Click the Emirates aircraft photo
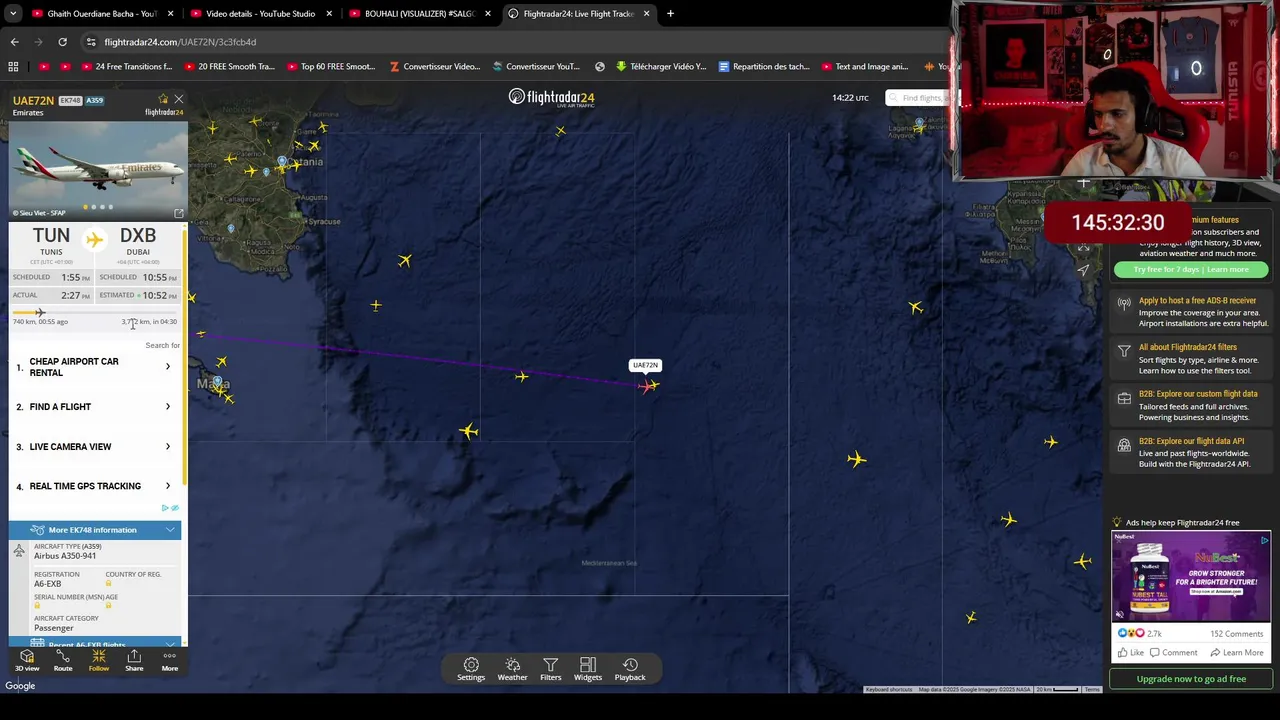The height and width of the screenshot is (720, 1280). click(x=98, y=170)
